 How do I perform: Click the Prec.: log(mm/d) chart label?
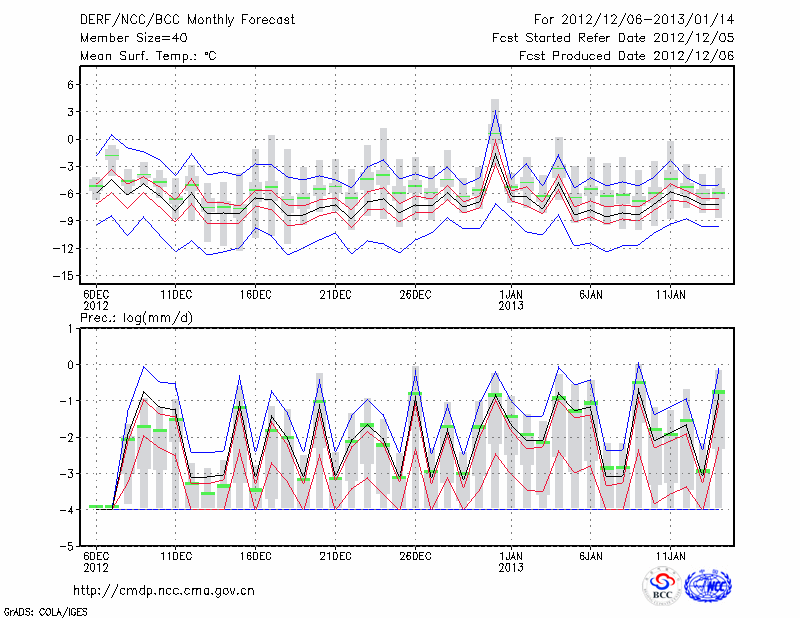[136, 317]
